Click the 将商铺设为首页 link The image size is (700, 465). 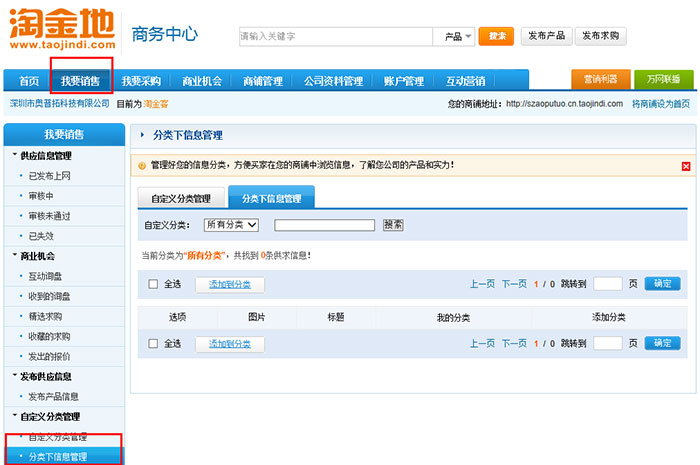click(x=660, y=104)
